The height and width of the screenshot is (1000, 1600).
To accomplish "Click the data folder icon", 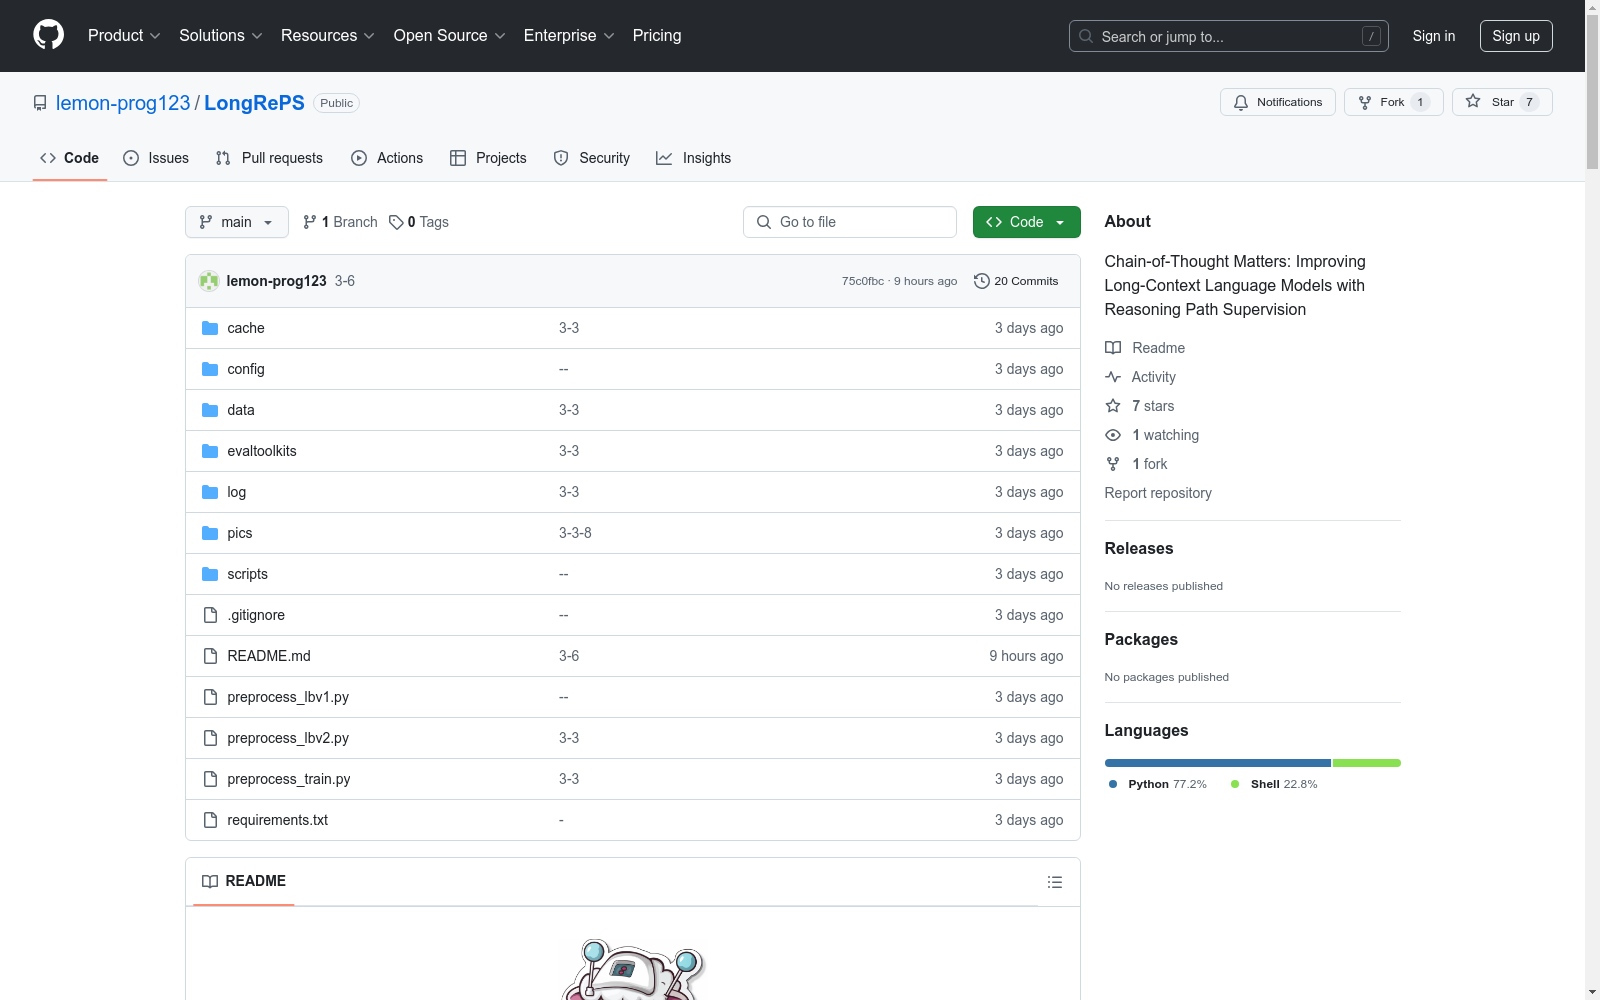I will (x=210, y=410).
